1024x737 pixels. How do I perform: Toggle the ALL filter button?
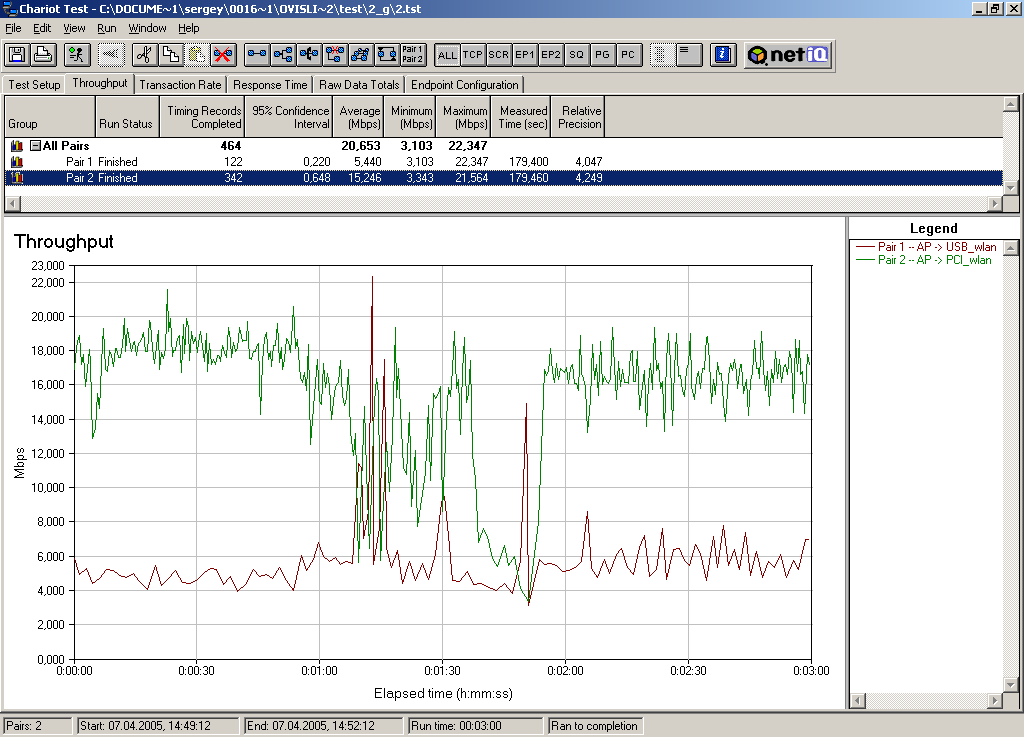point(447,55)
